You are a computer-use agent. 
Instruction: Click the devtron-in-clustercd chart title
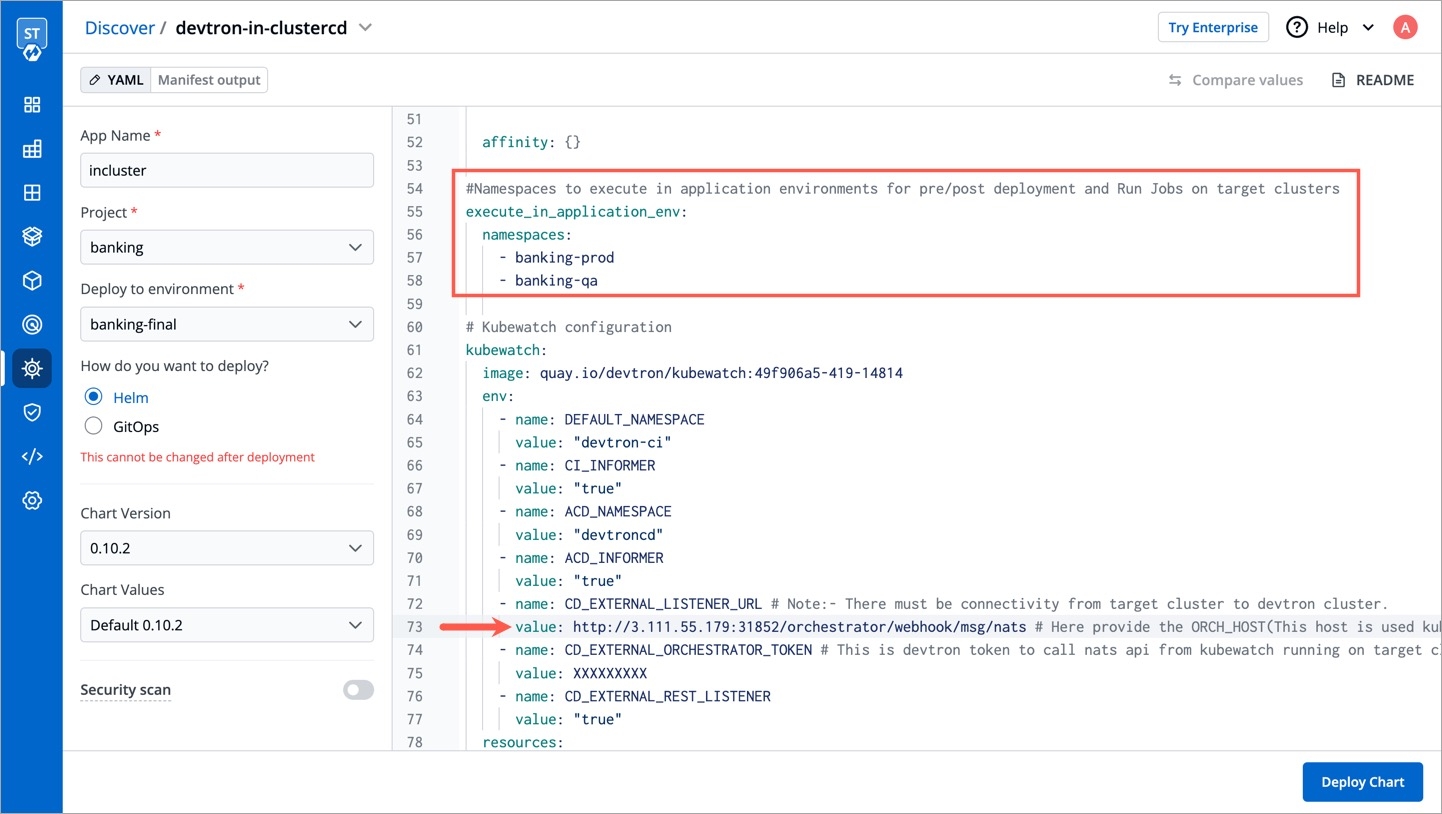[261, 28]
